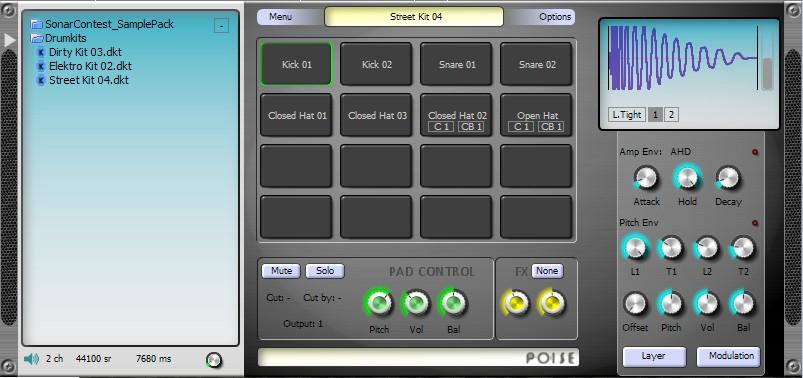803x378 pixels.
Task: Click C 1 tag on Open Hat pad
Action: tap(521, 127)
